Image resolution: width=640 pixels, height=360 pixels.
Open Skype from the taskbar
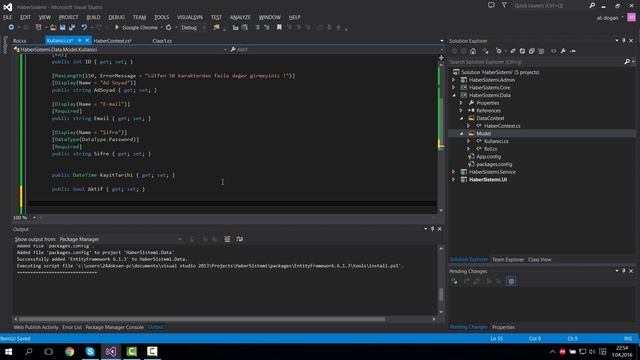90,351
